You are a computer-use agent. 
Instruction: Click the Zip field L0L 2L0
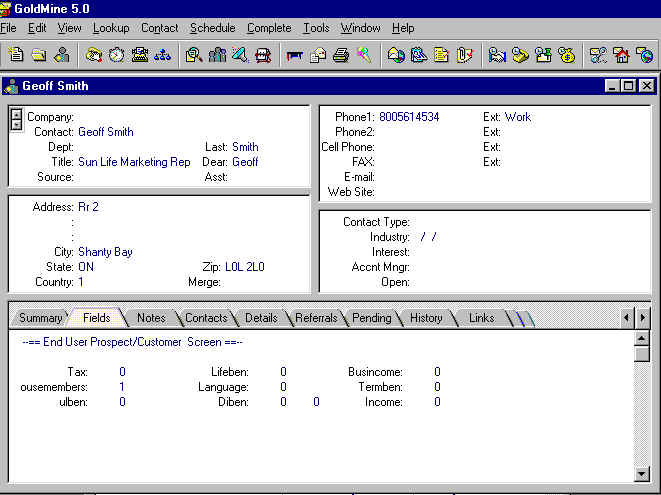point(245,267)
